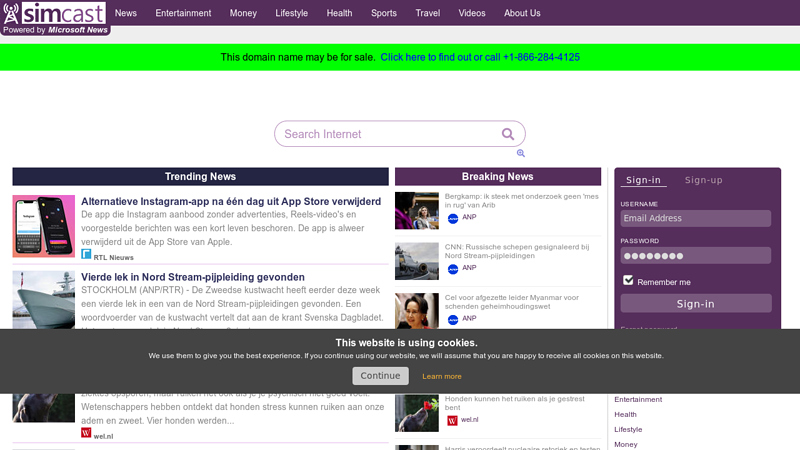Click the sidebar Lifestyle link
This screenshot has height=450, width=800.
[628, 430]
